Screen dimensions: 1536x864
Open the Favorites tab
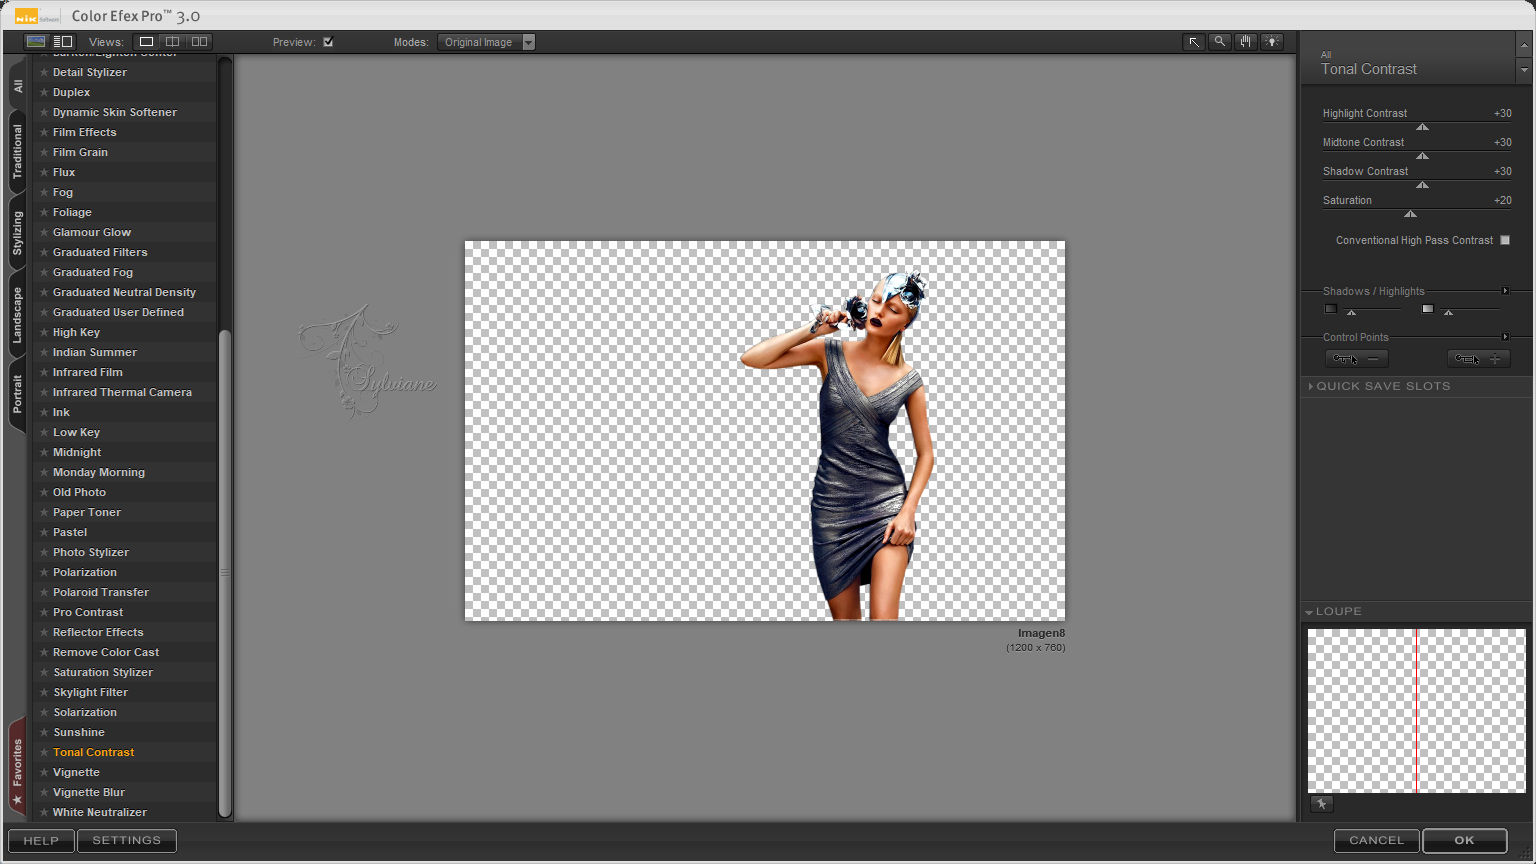pyautogui.click(x=17, y=767)
